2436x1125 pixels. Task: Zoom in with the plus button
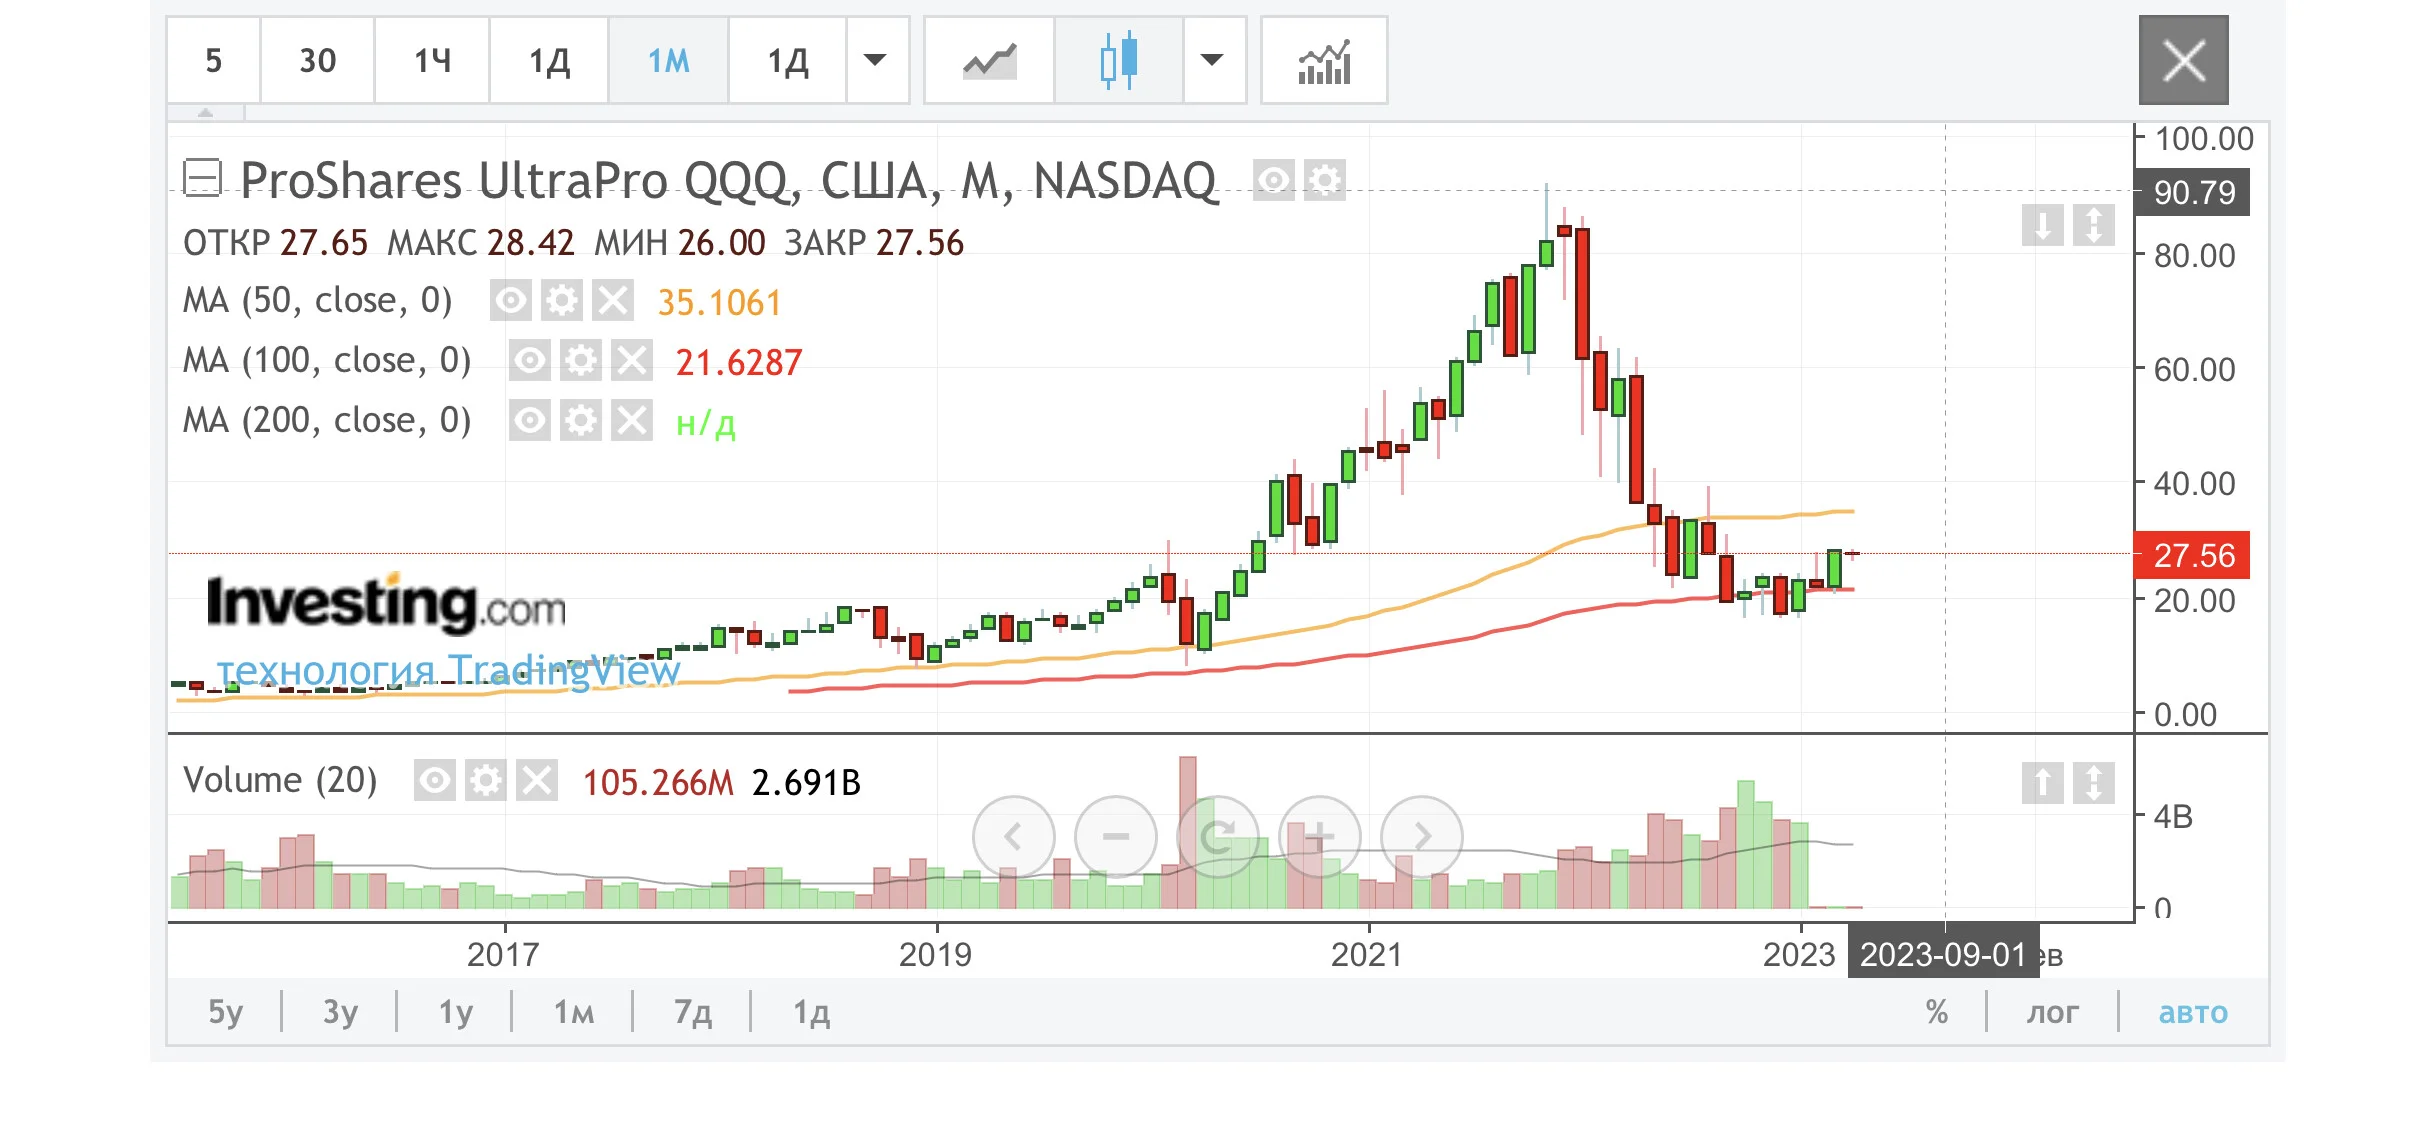coord(1320,836)
